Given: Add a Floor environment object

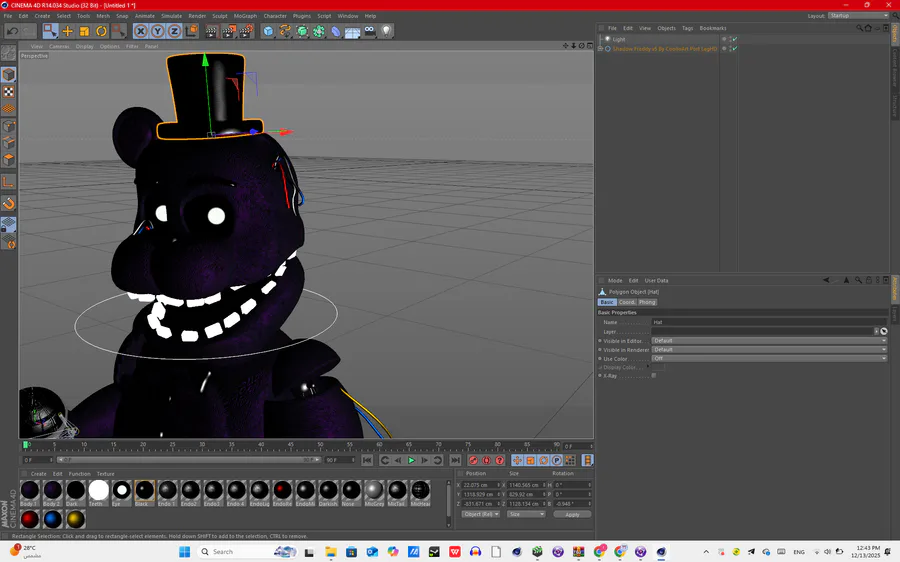Looking at the screenshot, I should pyautogui.click(x=352, y=31).
